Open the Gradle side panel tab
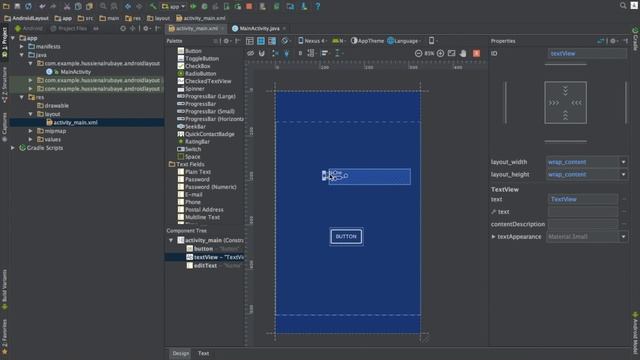The image size is (640, 360). (x=635, y=39)
